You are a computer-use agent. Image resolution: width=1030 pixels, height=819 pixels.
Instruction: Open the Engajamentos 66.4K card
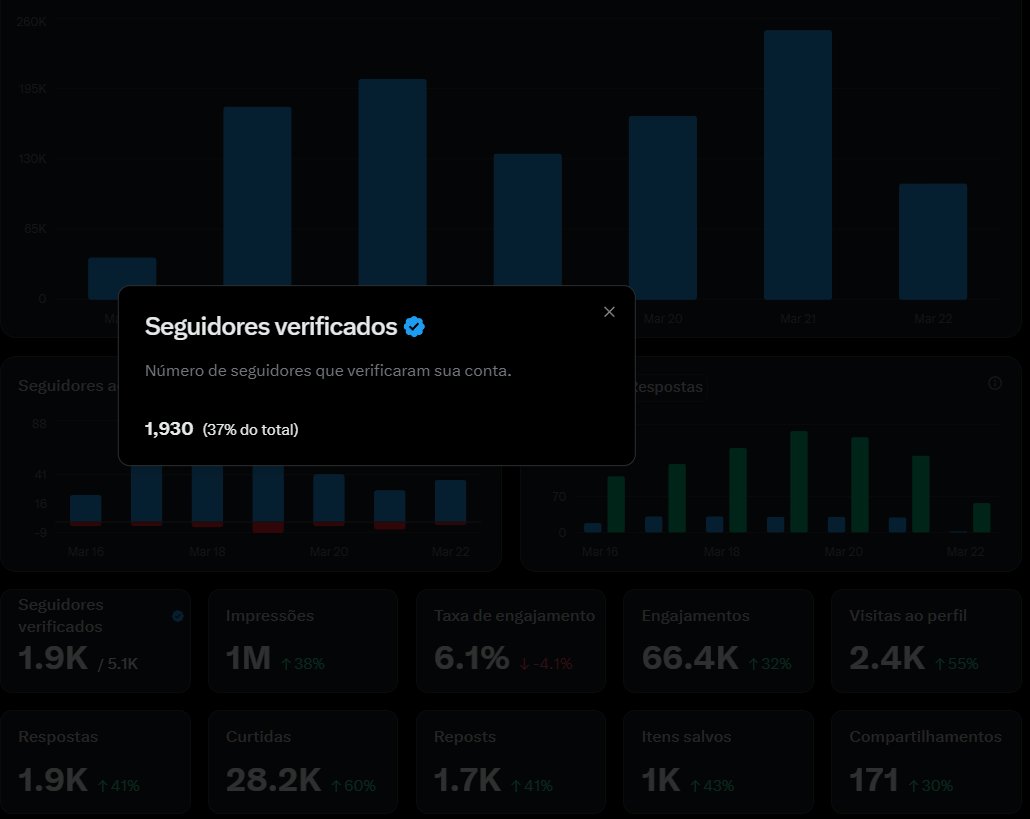(x=719, y=640)
